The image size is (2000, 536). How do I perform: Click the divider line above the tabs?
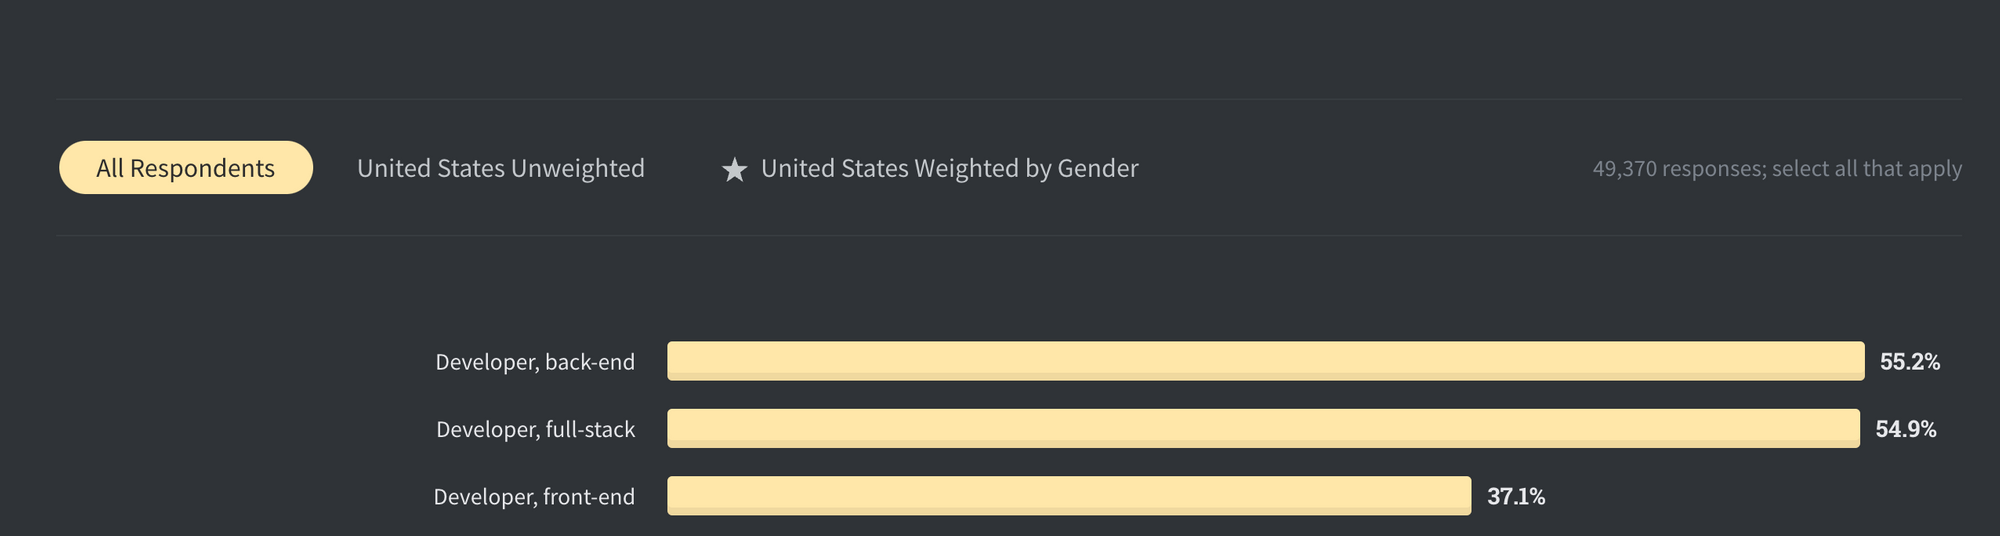click(1009, 99)
